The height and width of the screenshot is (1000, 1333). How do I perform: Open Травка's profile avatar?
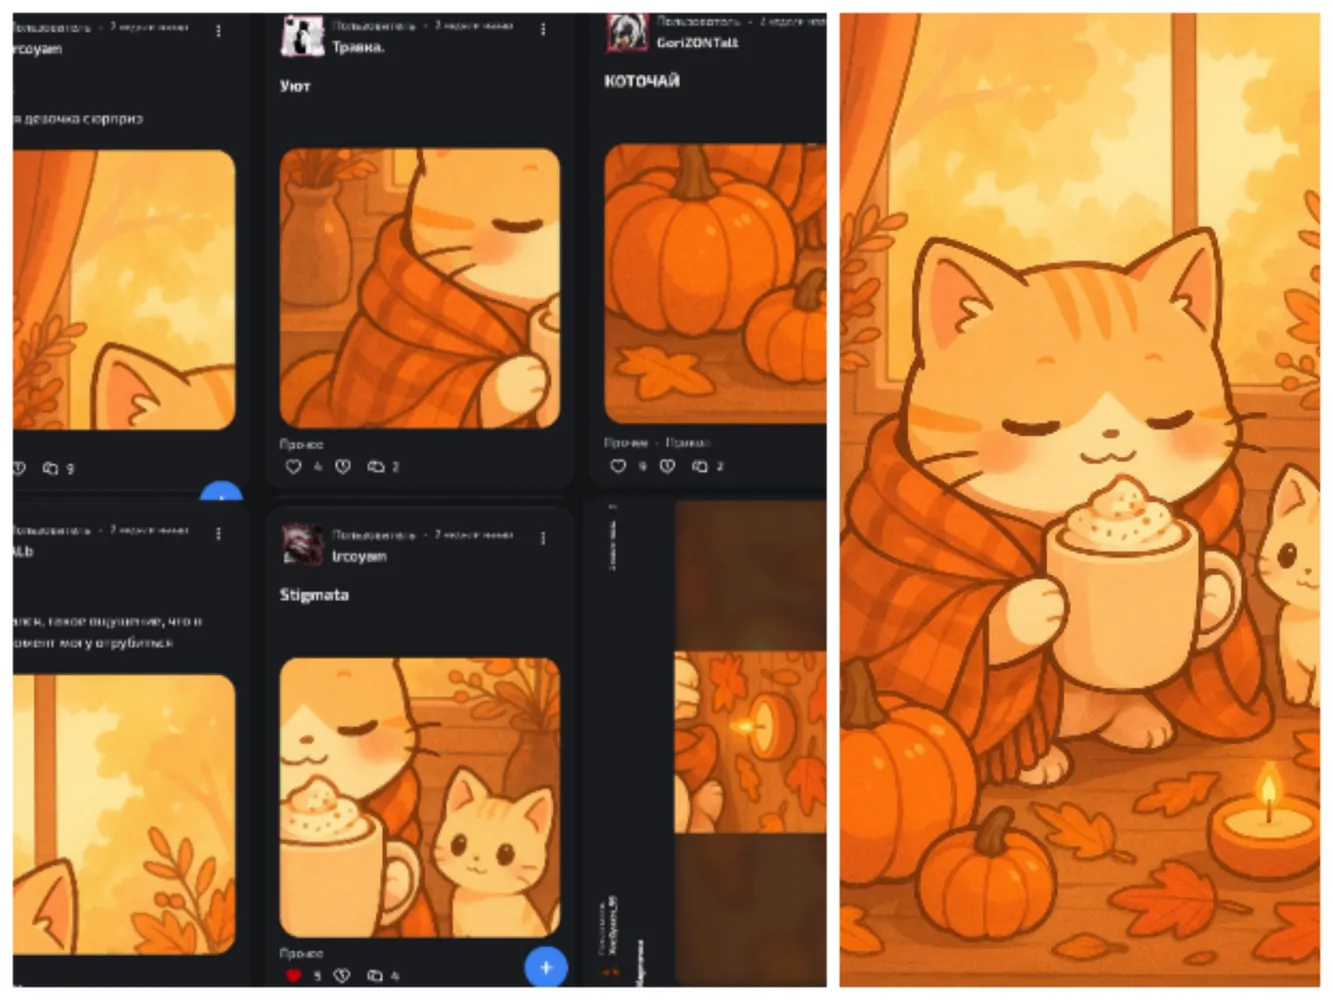302,36
